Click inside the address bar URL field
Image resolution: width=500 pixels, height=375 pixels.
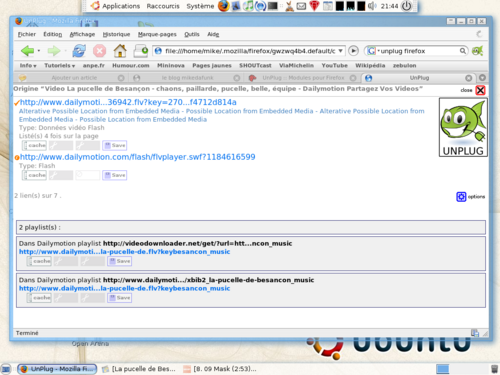250,51
